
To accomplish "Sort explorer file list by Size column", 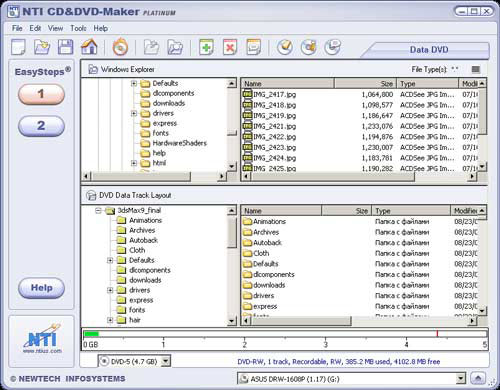I will point(365,84).
